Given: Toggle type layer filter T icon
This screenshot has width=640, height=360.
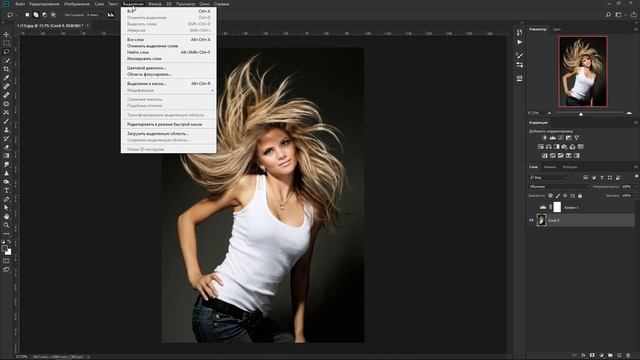Looking at the screenshot, I should (x=602, y=178).
